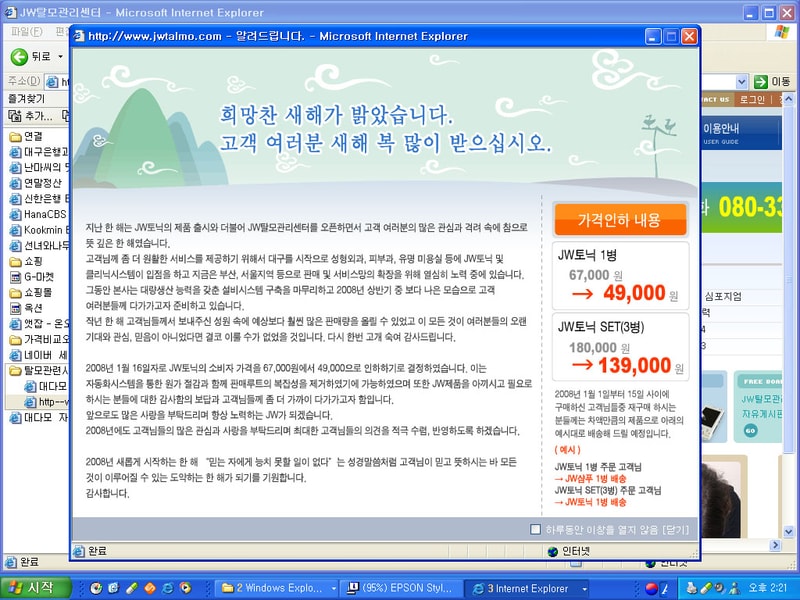Click the 완료 page icon in popup status bar
This screenshot has height=600, width=800.
point(79,551)
